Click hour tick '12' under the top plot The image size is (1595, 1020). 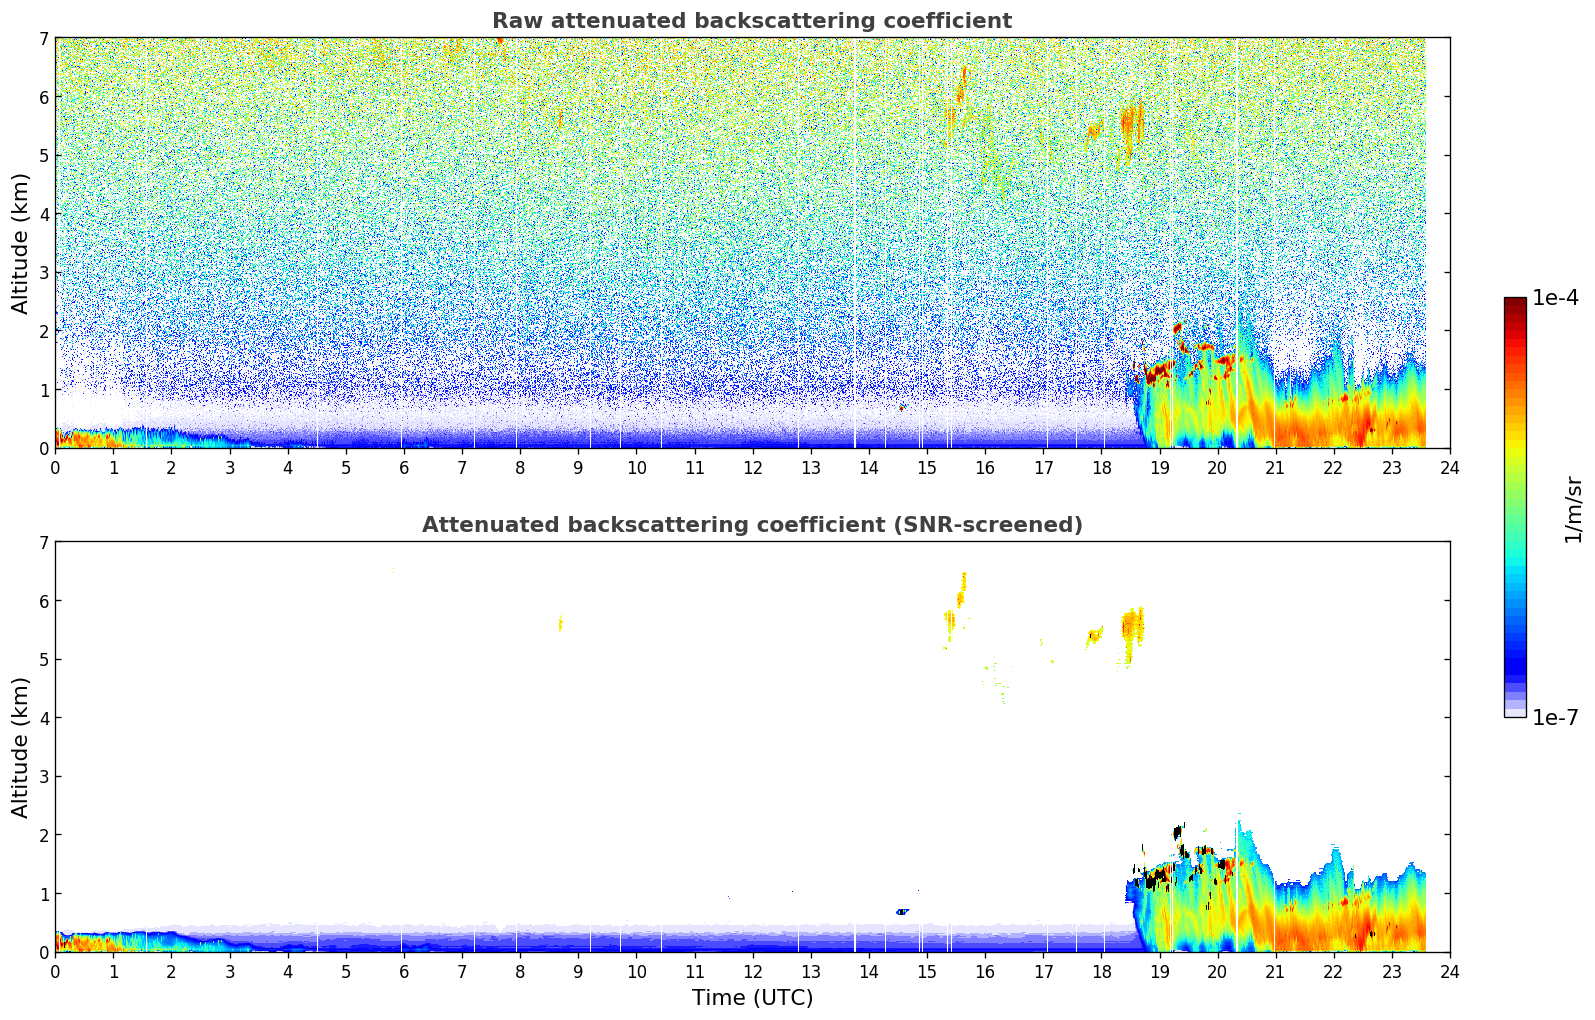752,467
